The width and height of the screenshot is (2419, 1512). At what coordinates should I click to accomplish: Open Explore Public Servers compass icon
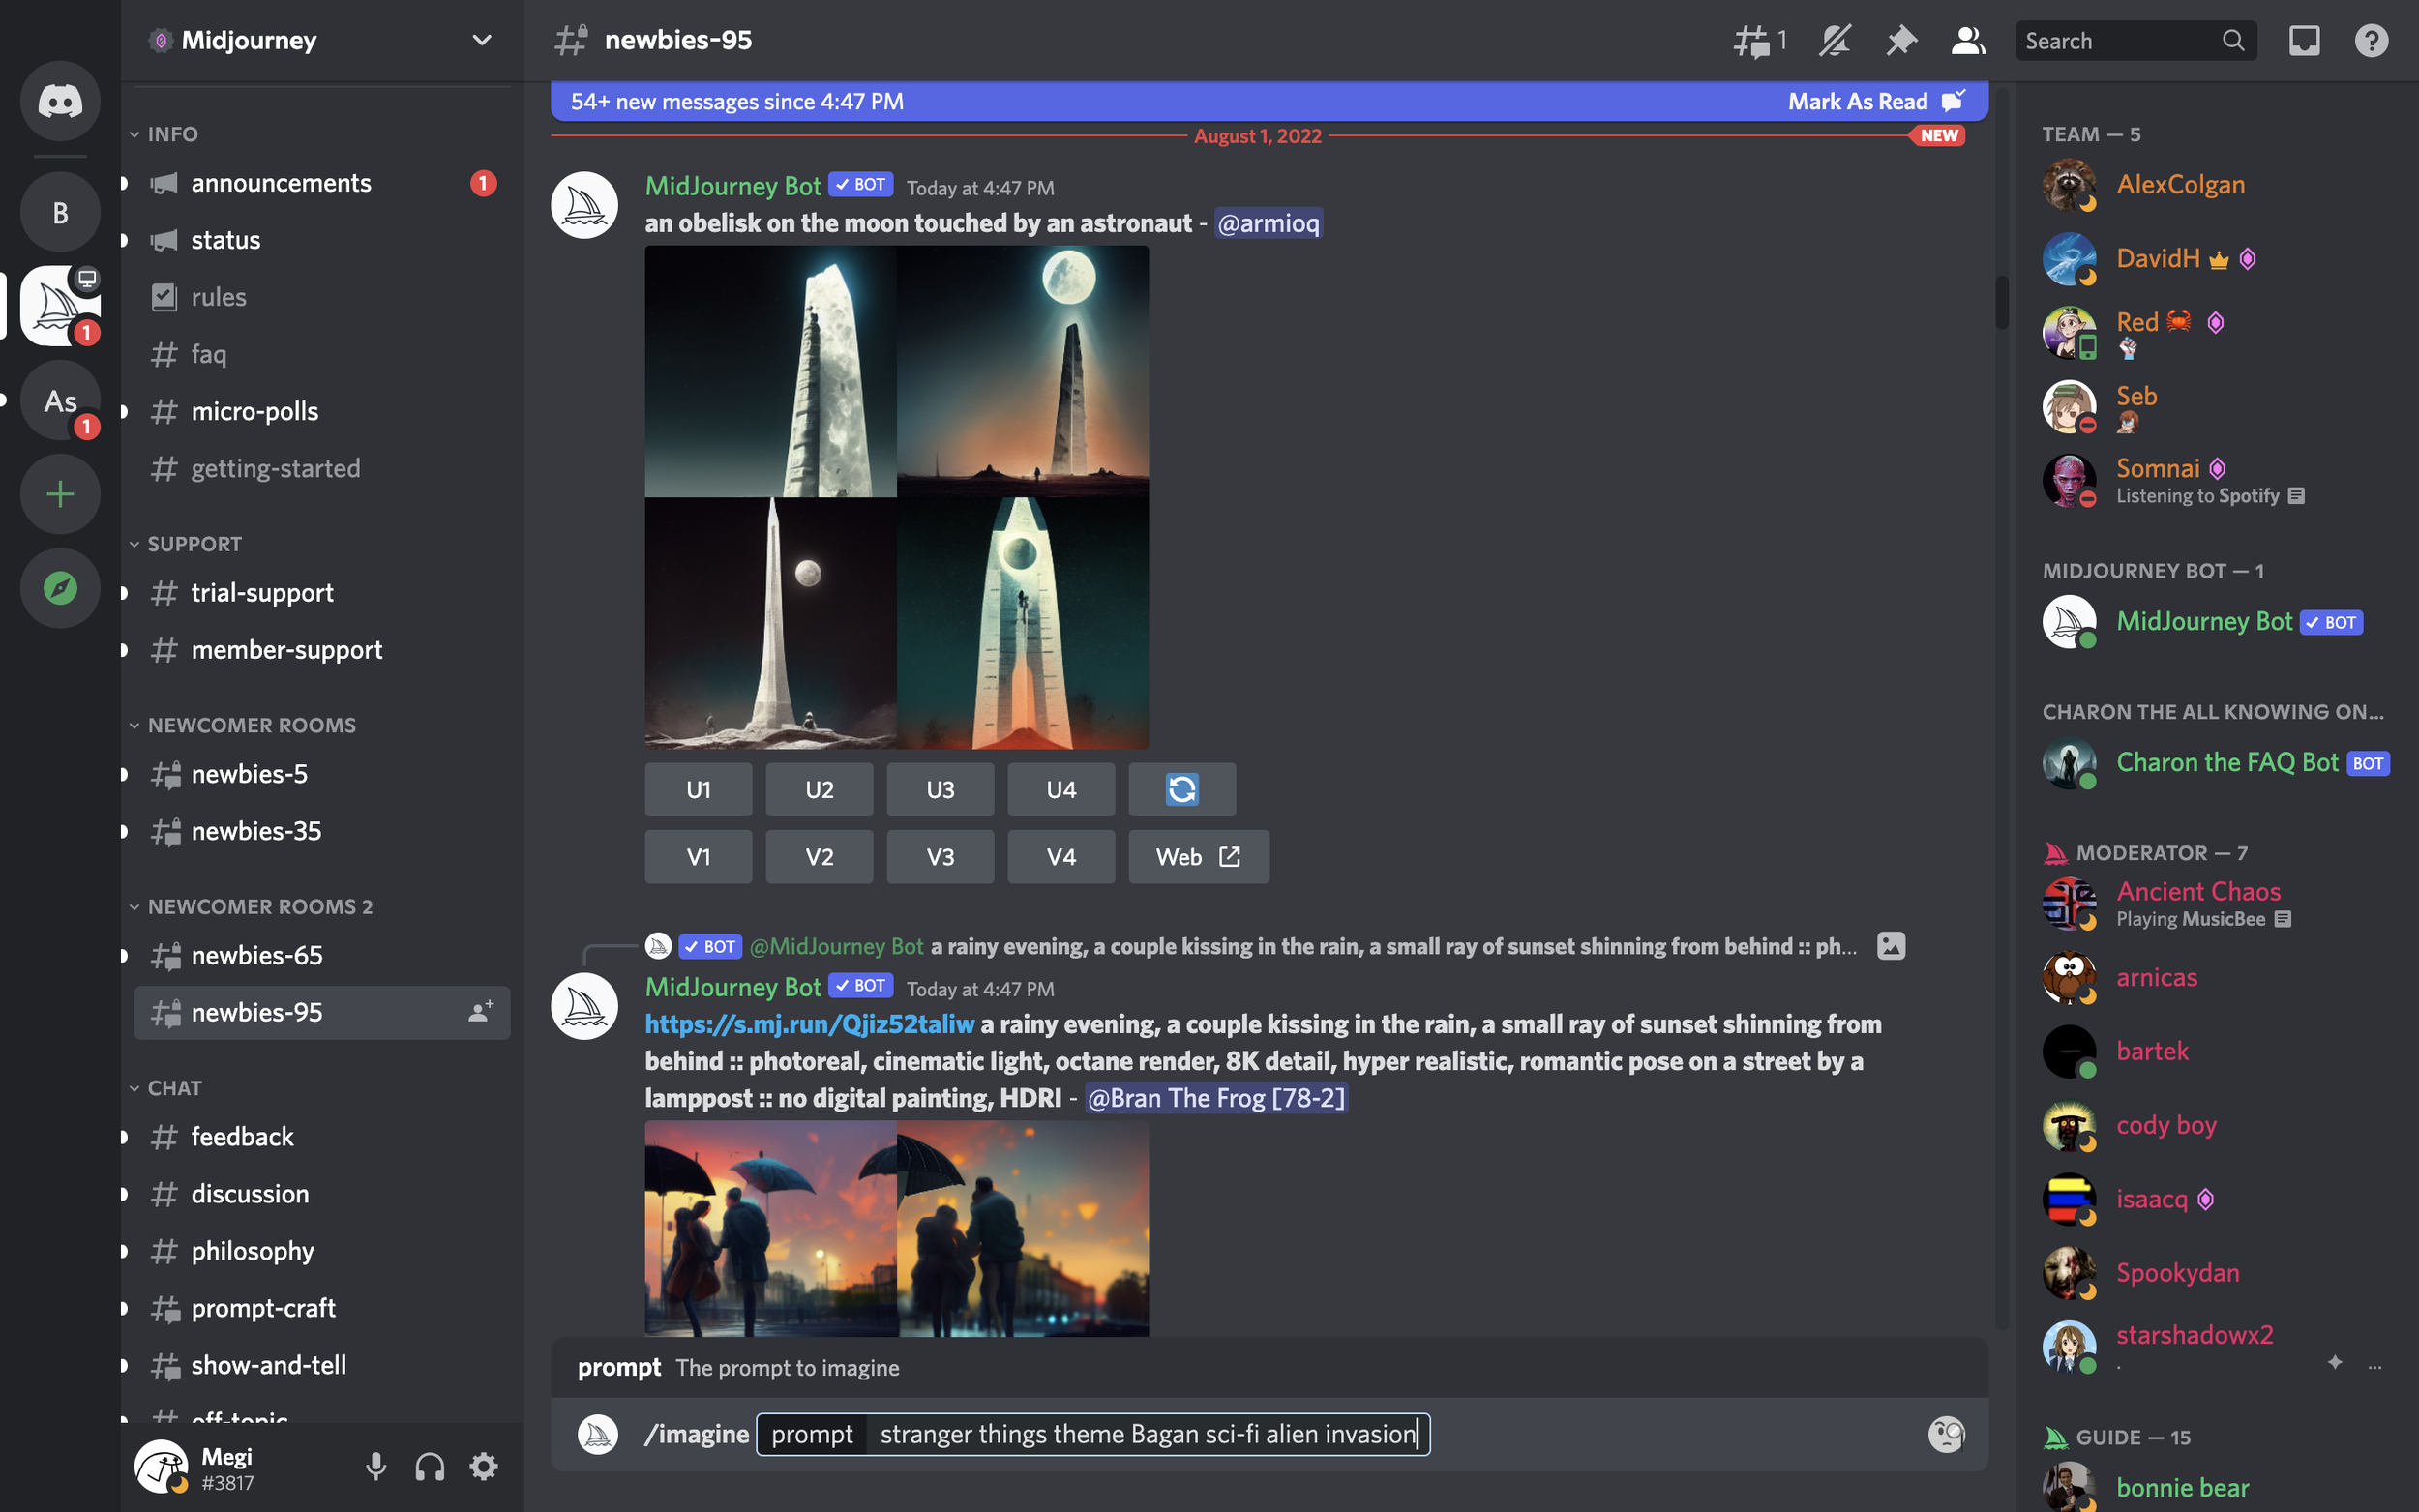click(60, 588)
